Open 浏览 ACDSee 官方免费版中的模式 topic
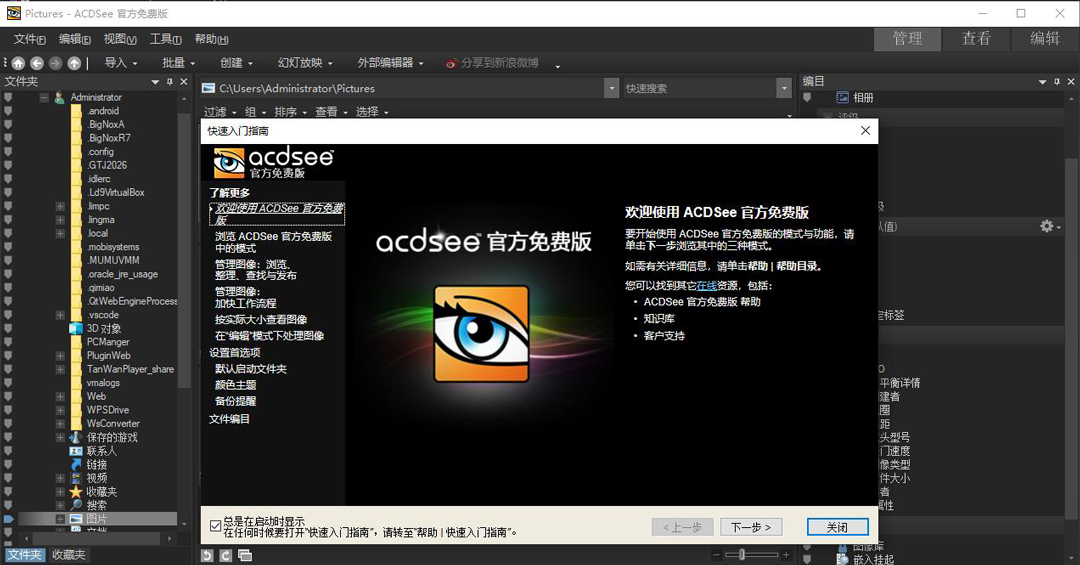The image size is (1080, 565). [x=273, y=242]
